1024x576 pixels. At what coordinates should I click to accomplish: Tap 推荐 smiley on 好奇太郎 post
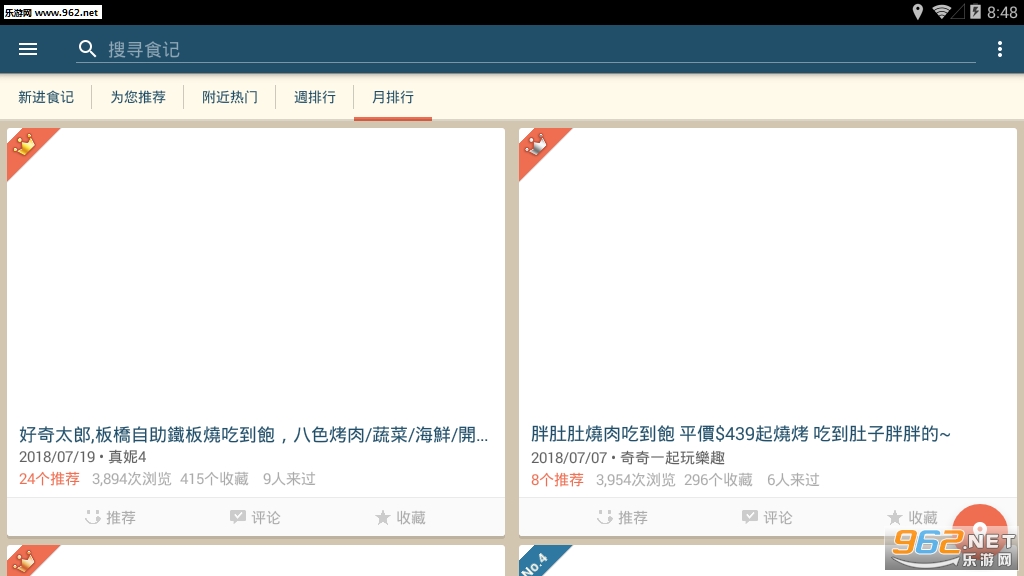[93, 517]
